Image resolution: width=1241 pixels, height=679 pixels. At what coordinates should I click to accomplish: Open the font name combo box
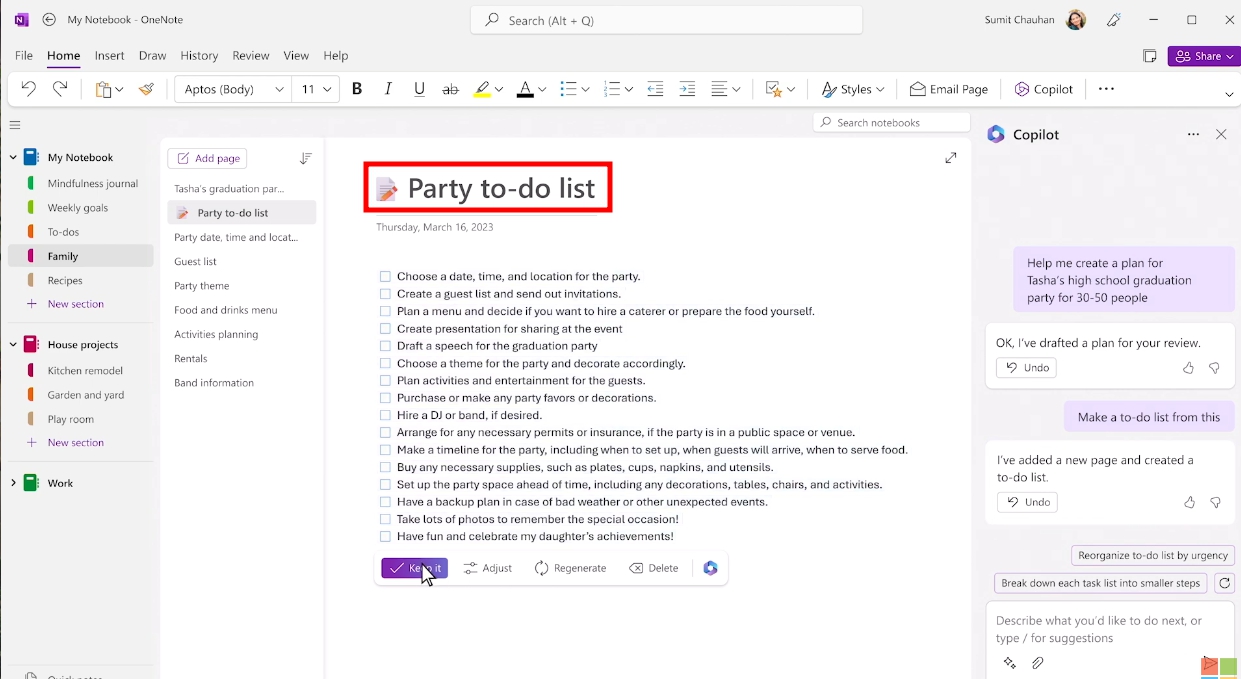[233, 89]
